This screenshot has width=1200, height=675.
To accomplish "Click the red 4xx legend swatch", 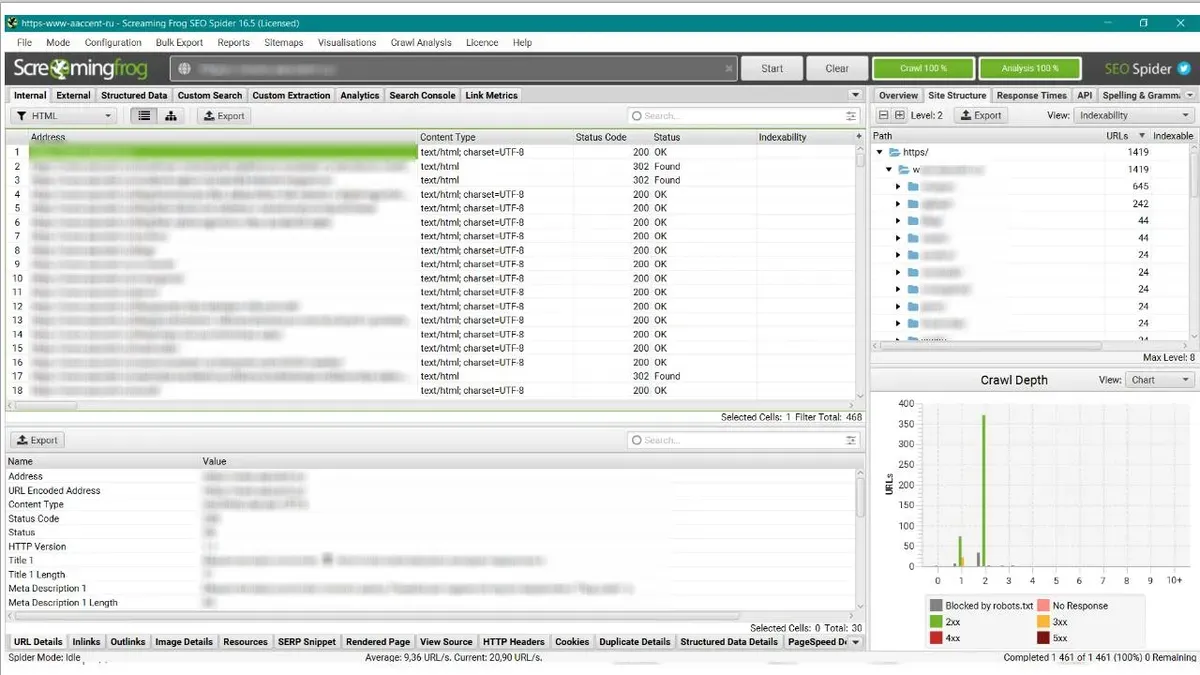I will pos(936,637).
